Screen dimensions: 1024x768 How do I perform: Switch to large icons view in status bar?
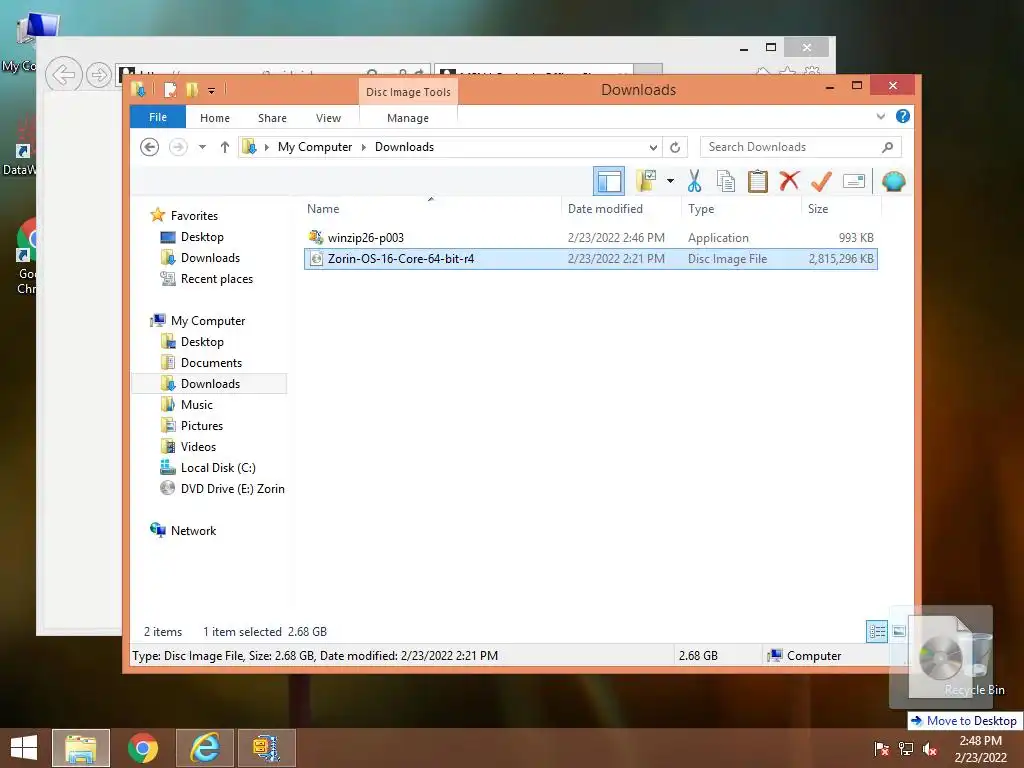pyautogui.click(x=899, y=632)
